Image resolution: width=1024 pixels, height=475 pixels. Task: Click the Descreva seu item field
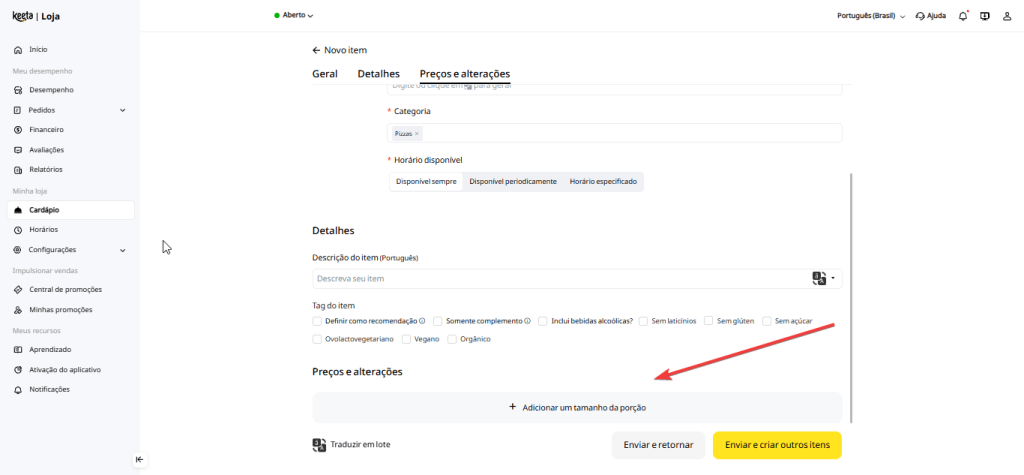(x=560, y=279)
